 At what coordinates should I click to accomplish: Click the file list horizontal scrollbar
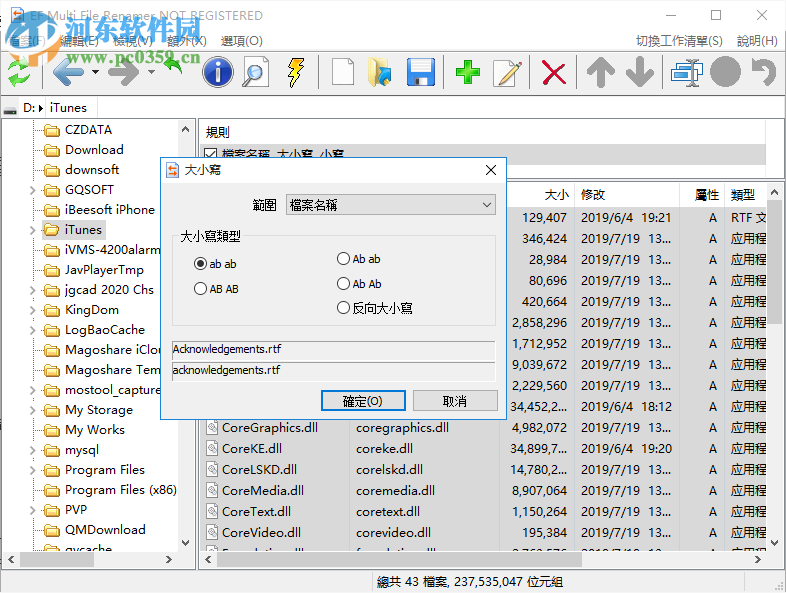(399, 559)
